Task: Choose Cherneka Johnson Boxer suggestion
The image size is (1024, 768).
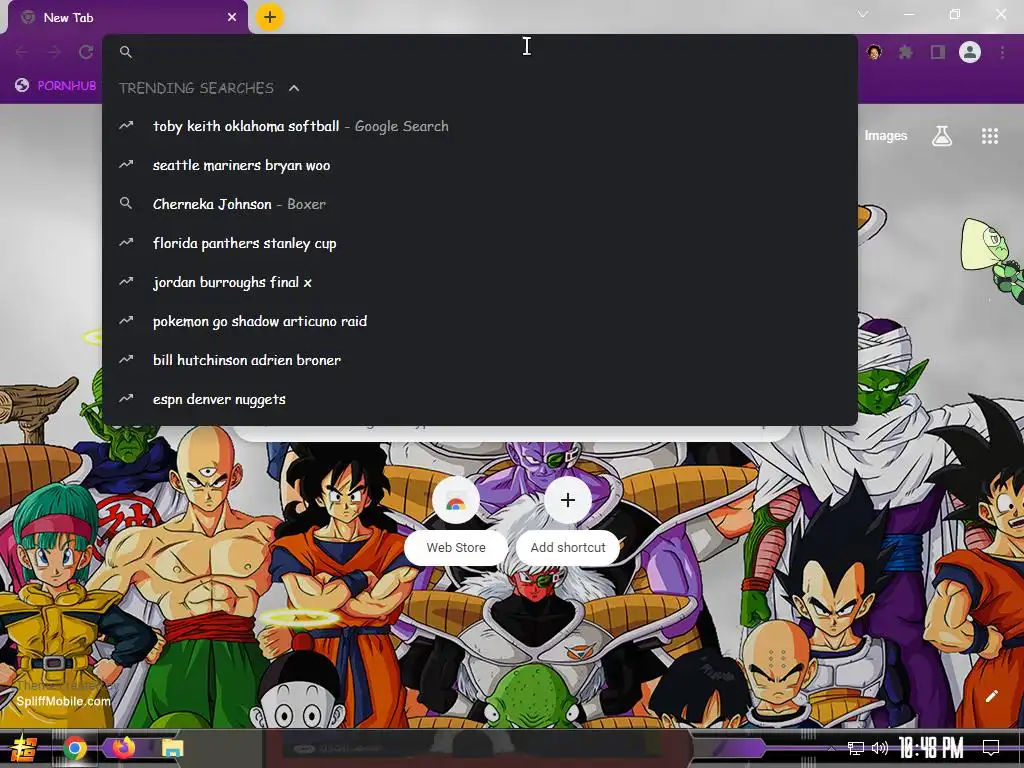Action: [x=480, y=204]
